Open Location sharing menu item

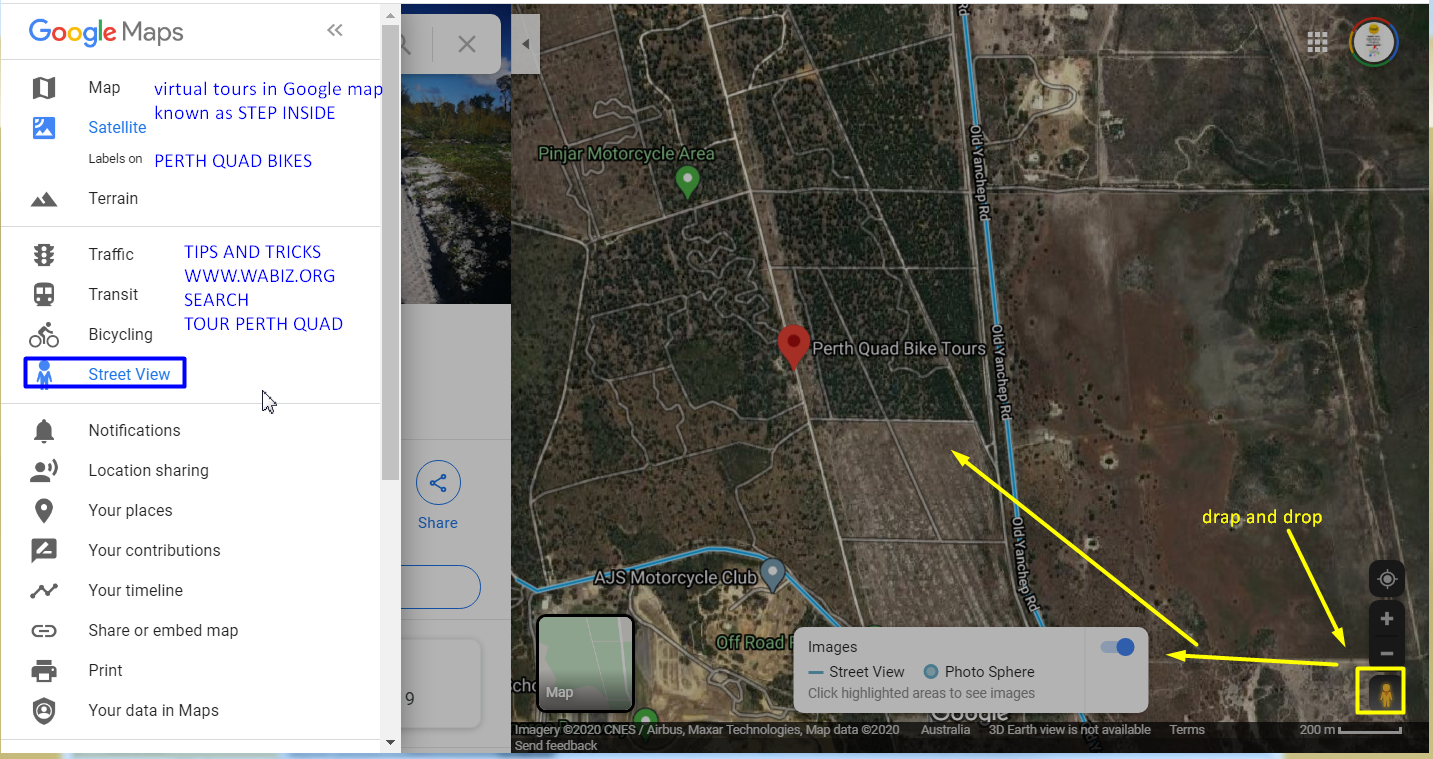coord(148,471)
